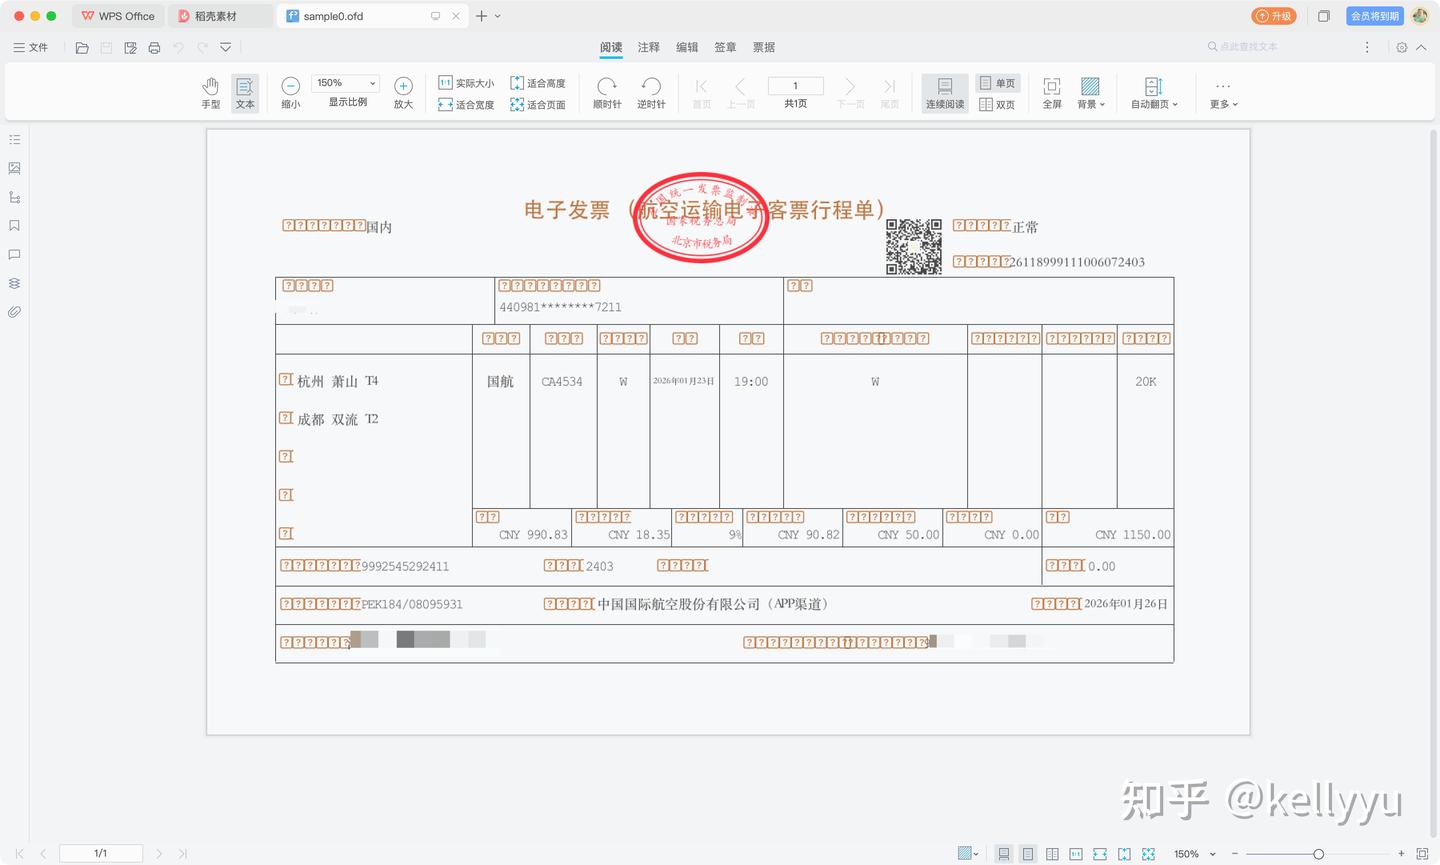This screenshot has height=865, width=1440.
Task: Click status bar fit-width icon
Action: point(1100,854)
